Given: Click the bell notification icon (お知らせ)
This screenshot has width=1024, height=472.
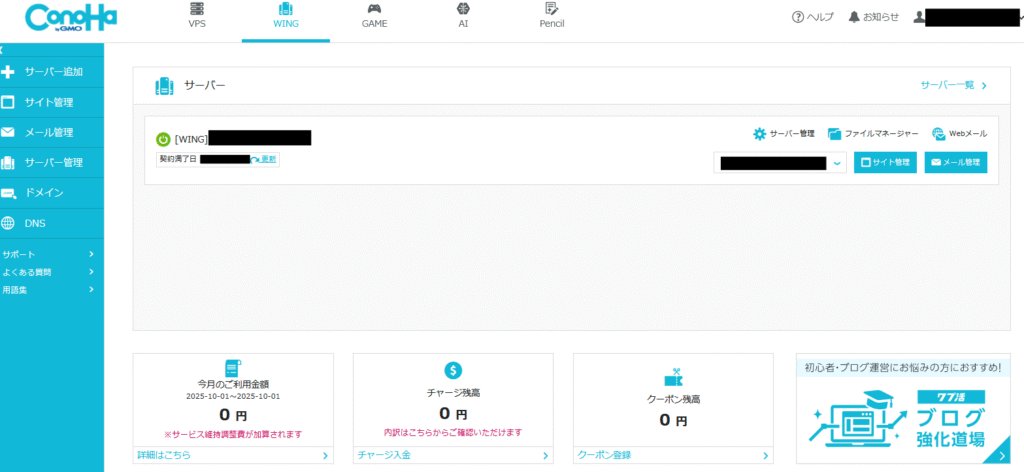Looking at the screenshot, I should tap(853, 17).
